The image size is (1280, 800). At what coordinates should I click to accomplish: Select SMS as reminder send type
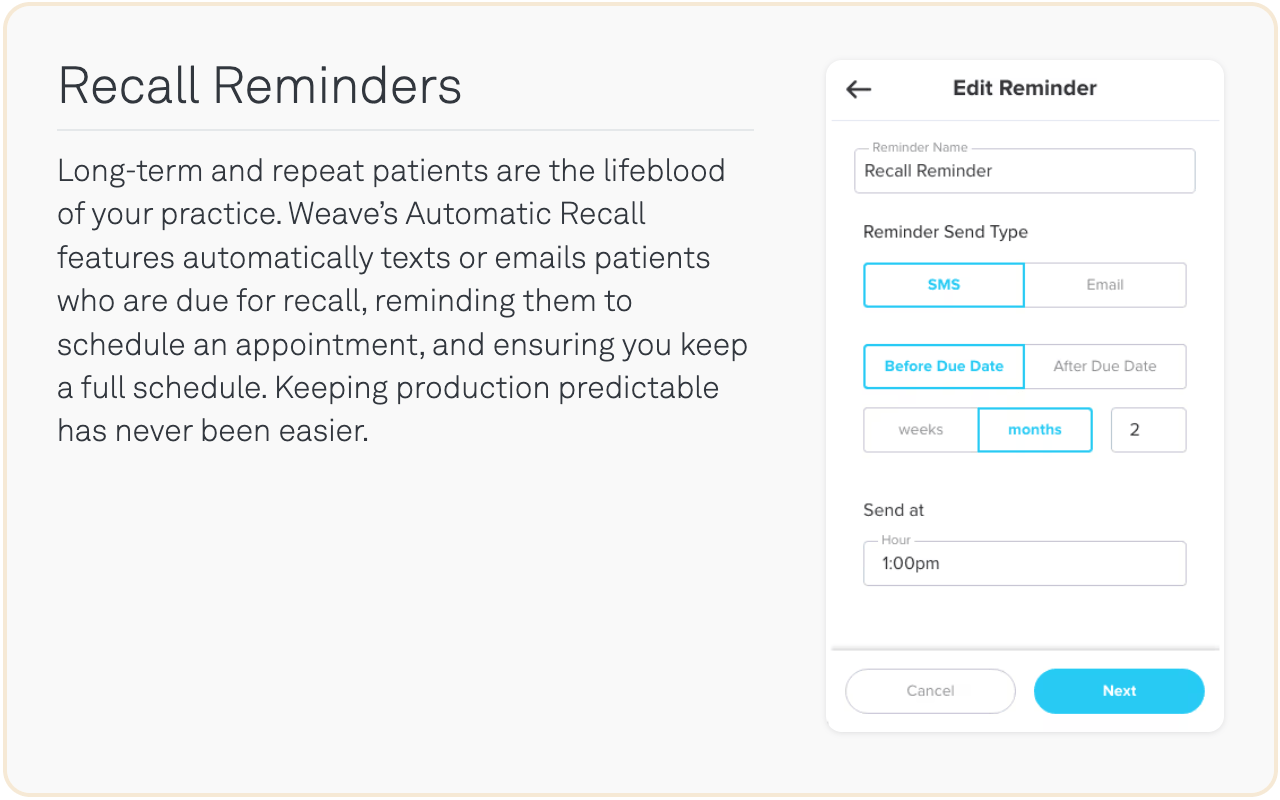(x=943, y=285)
